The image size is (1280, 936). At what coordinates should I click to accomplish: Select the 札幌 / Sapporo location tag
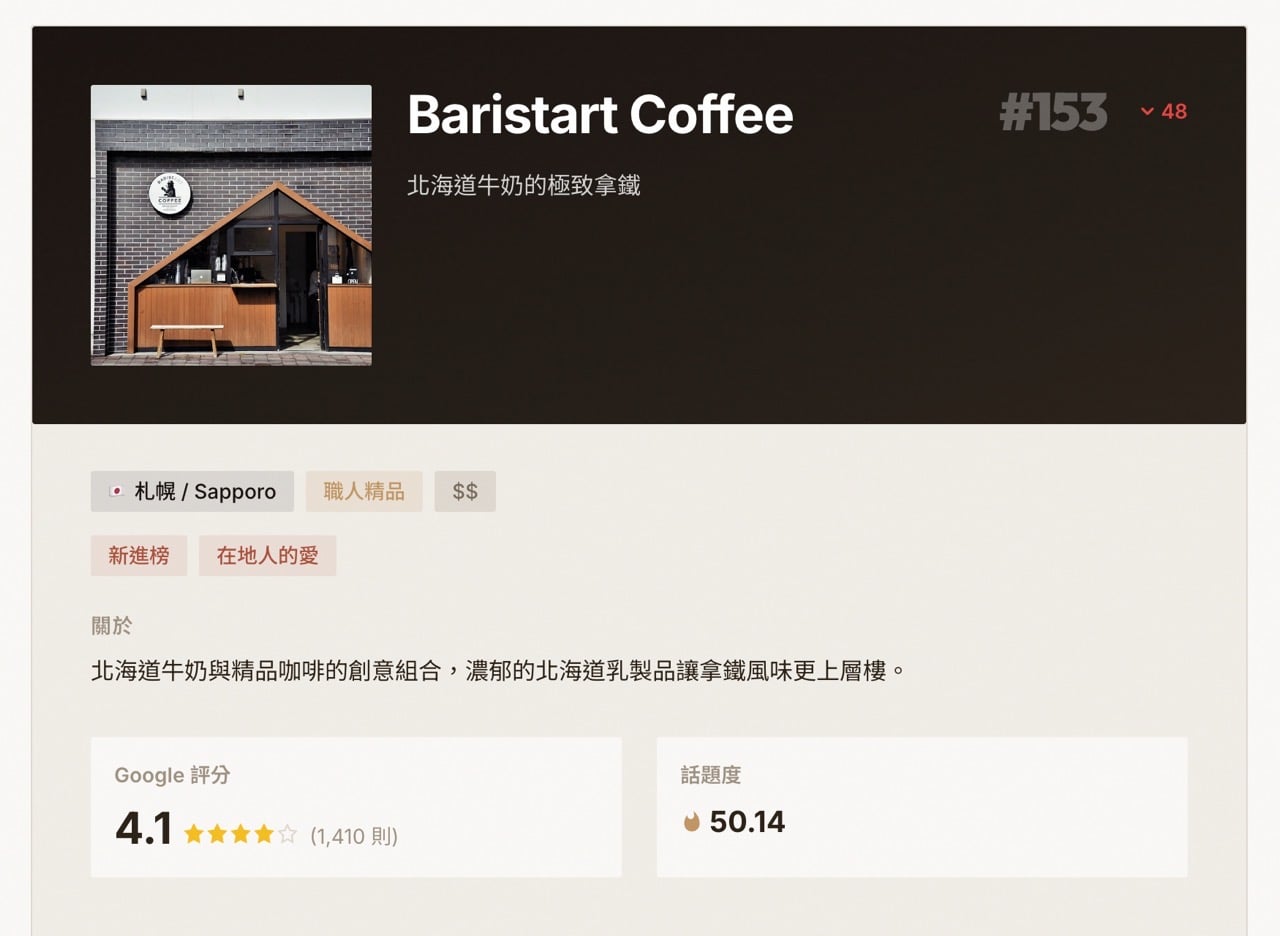coord(192,492)
